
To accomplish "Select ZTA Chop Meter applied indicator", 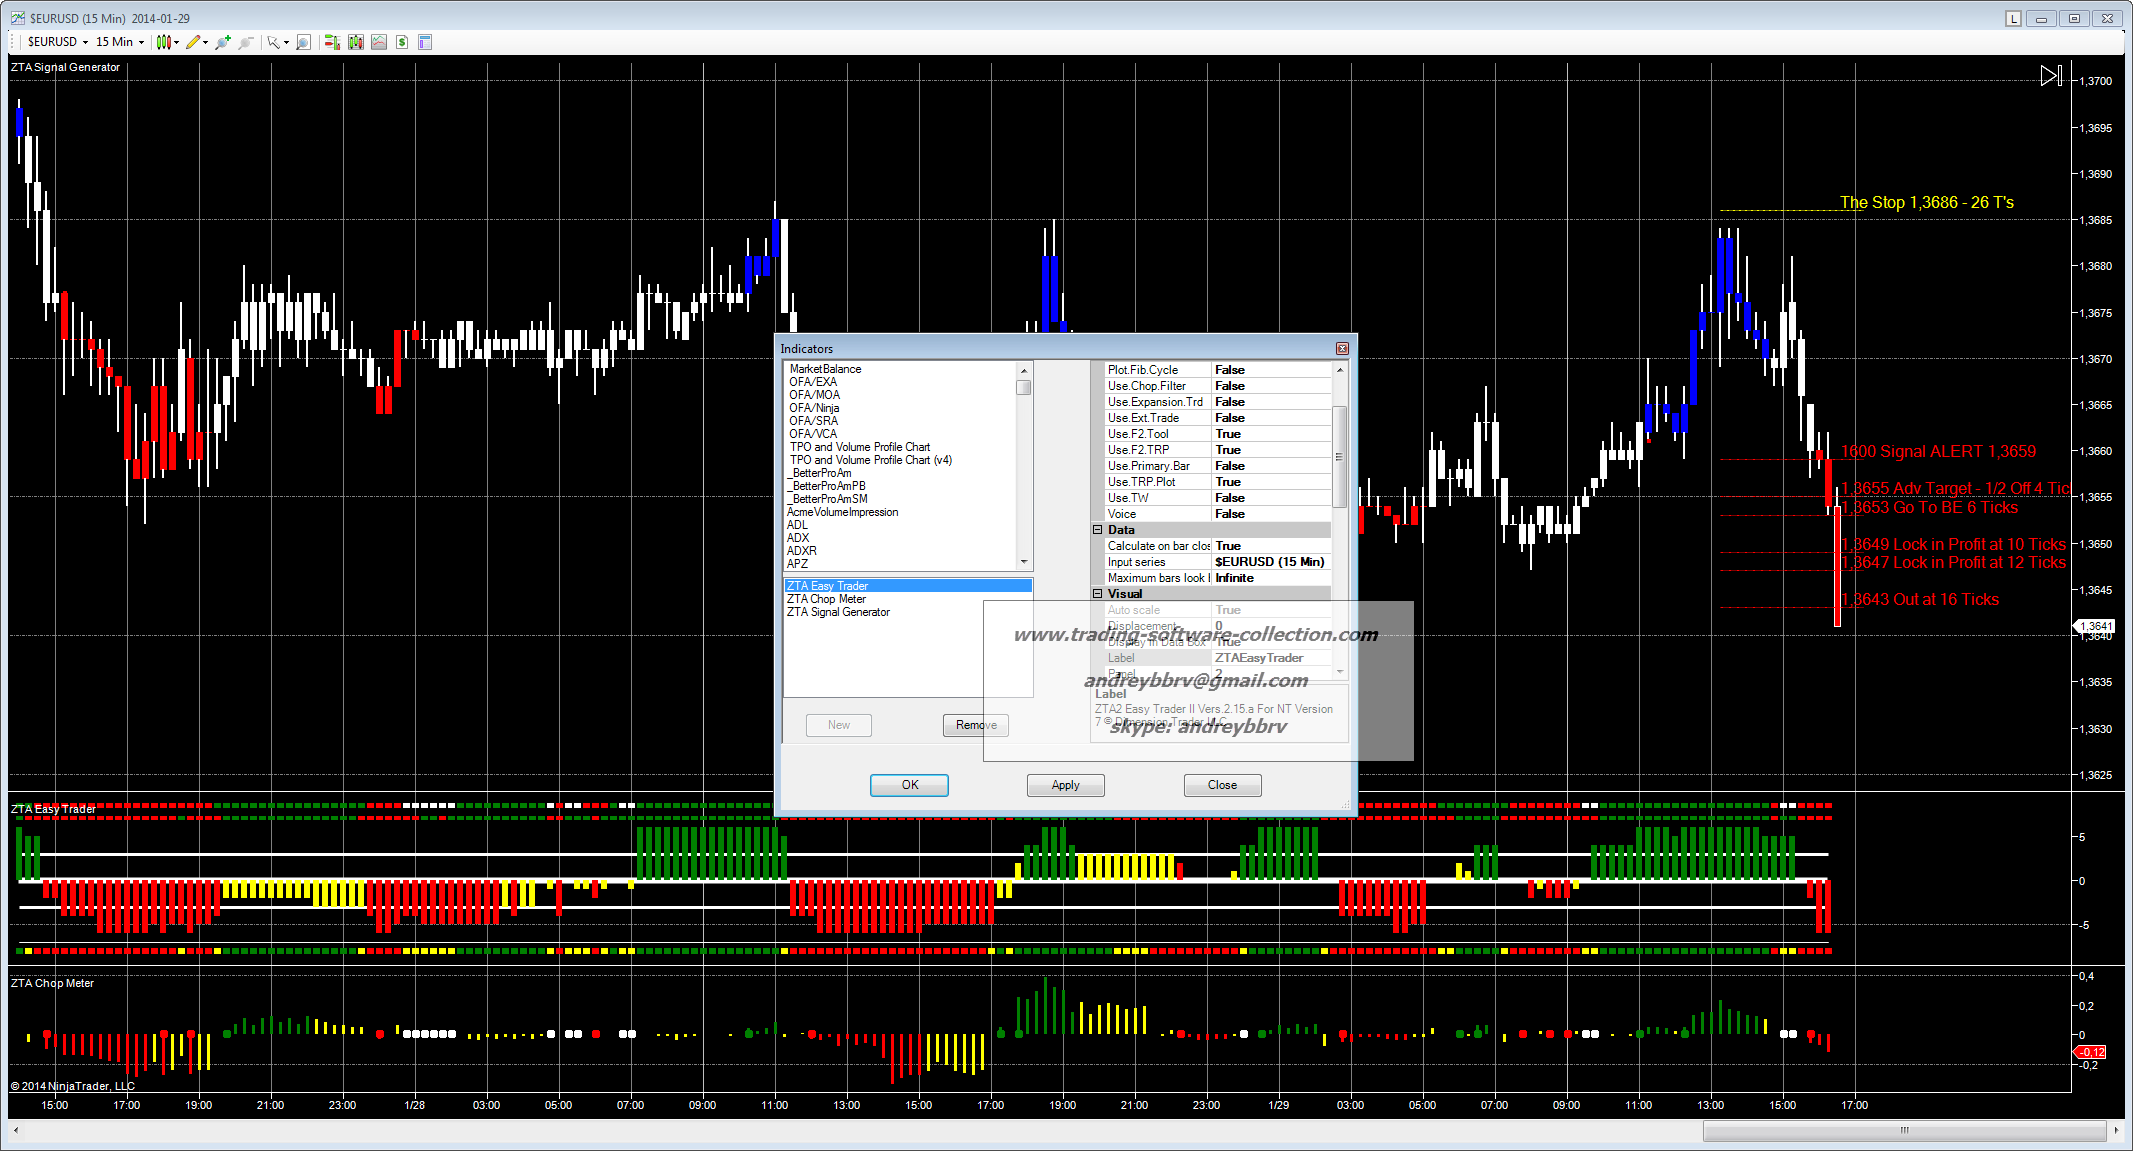I will coord(826,599).
